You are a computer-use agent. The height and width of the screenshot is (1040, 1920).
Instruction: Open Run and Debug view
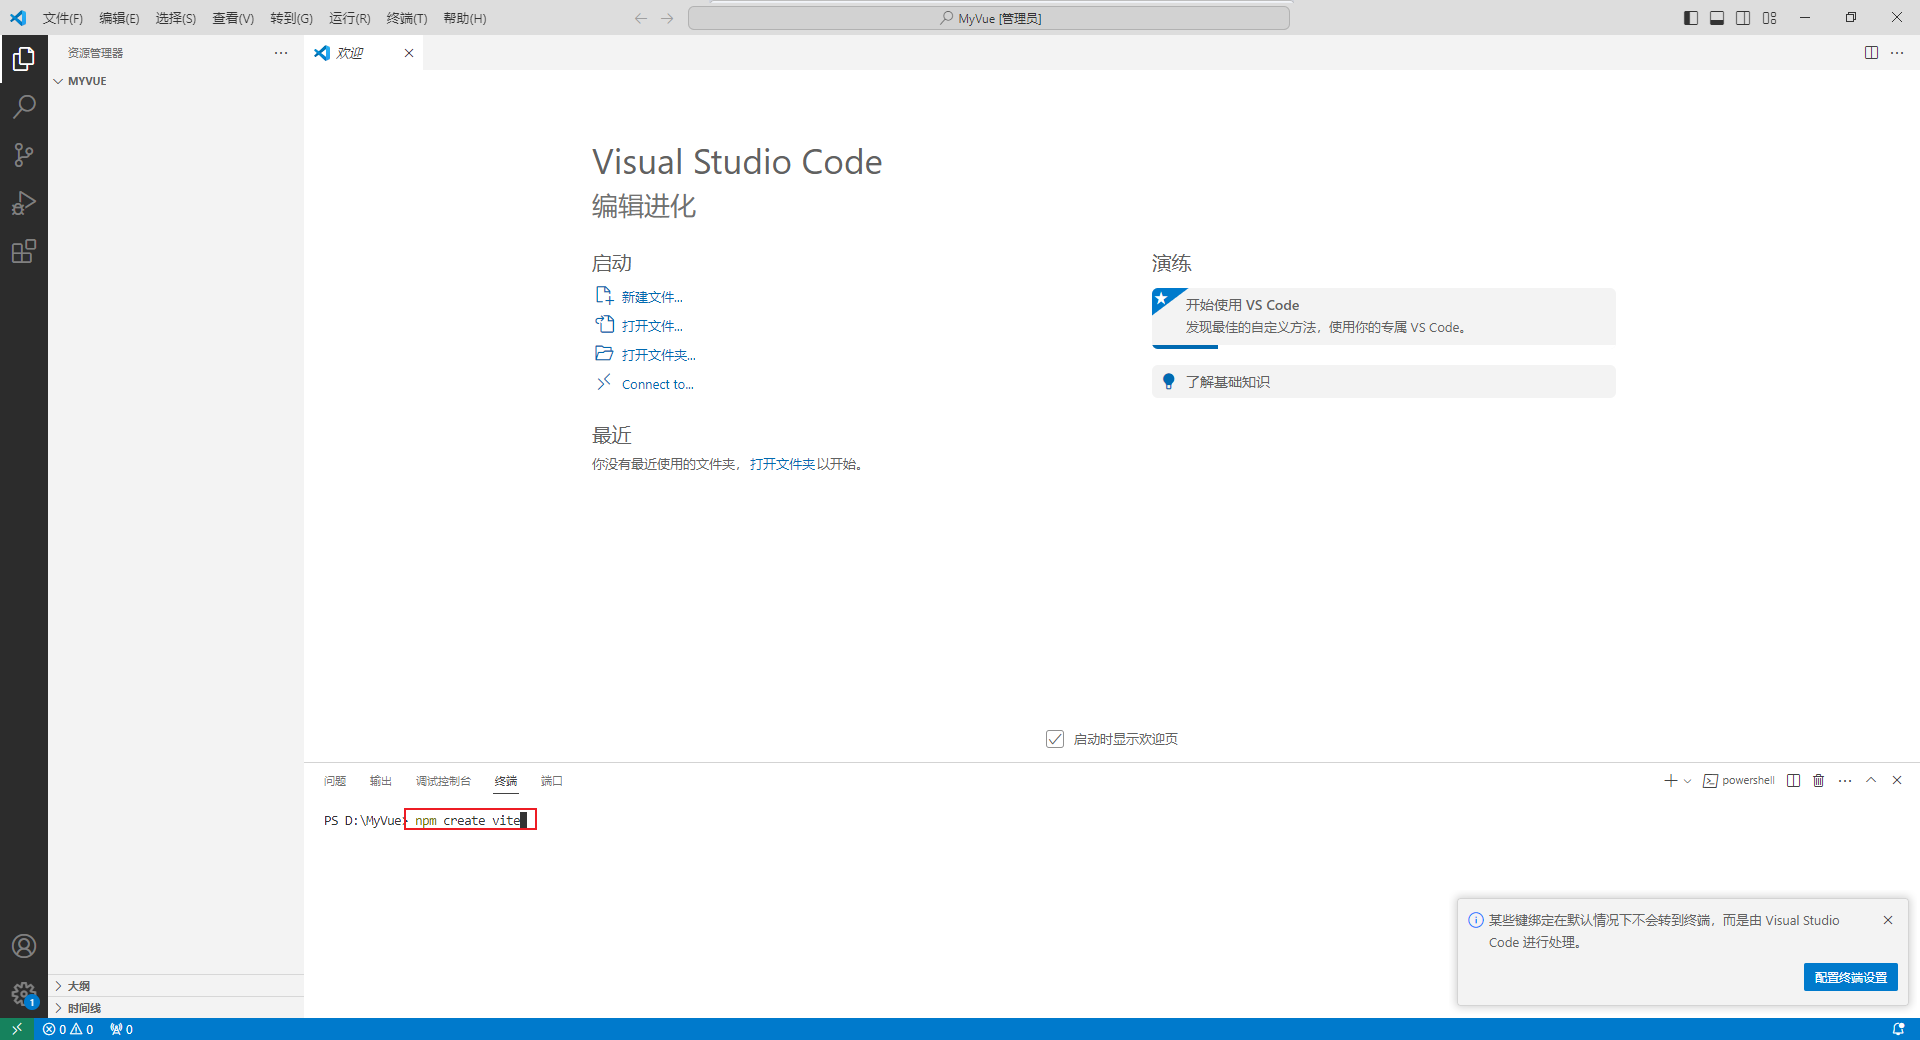coord(24,203)
